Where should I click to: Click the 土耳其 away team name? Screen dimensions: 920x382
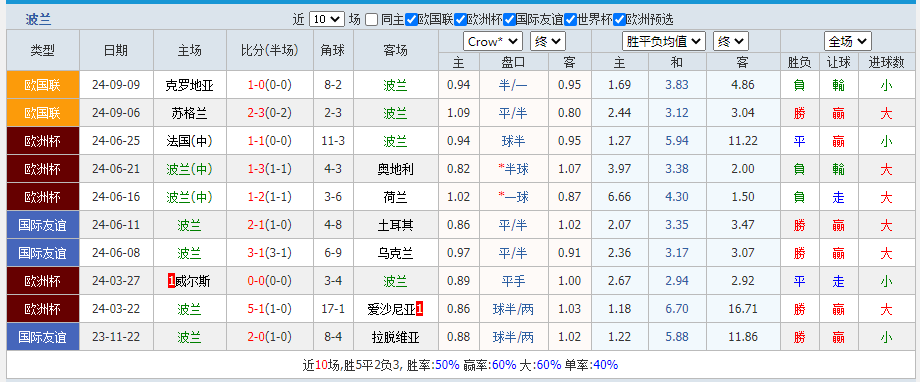pyautogui.click(x=395, y=225)
